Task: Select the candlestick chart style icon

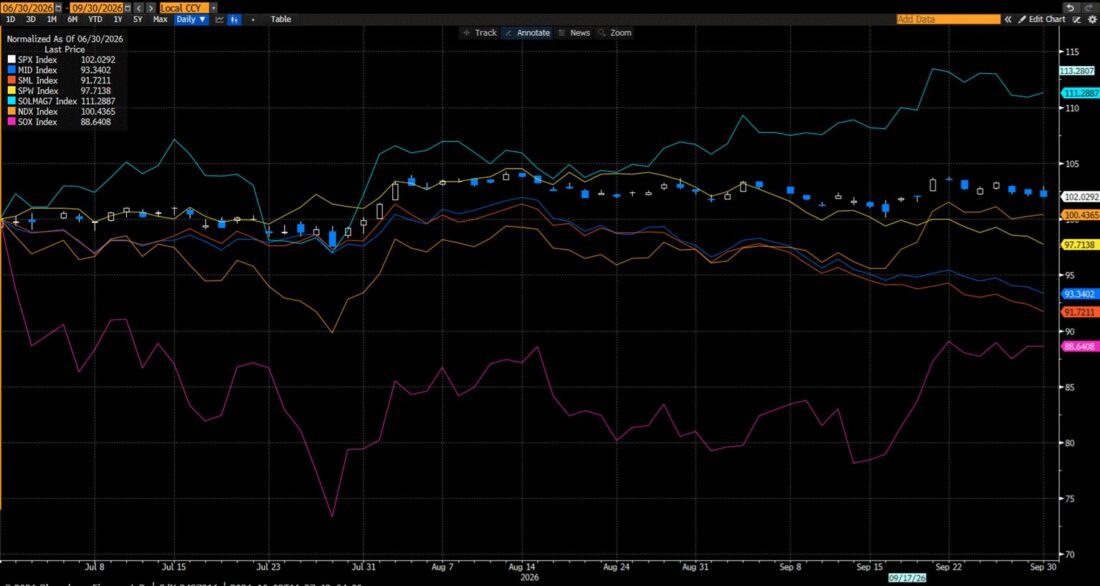Action: tap(234, 20)
